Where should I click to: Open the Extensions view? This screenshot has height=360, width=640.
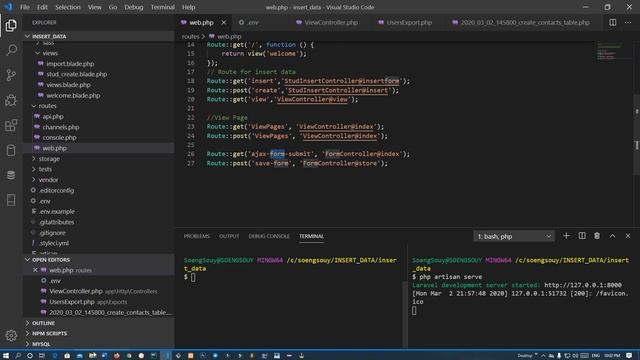coord(11,125)
